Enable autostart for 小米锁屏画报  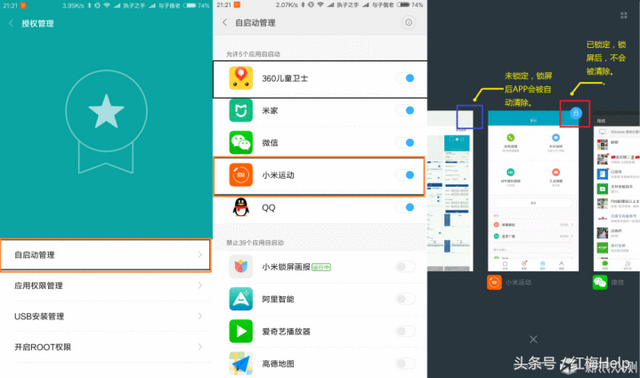(405, 267)
